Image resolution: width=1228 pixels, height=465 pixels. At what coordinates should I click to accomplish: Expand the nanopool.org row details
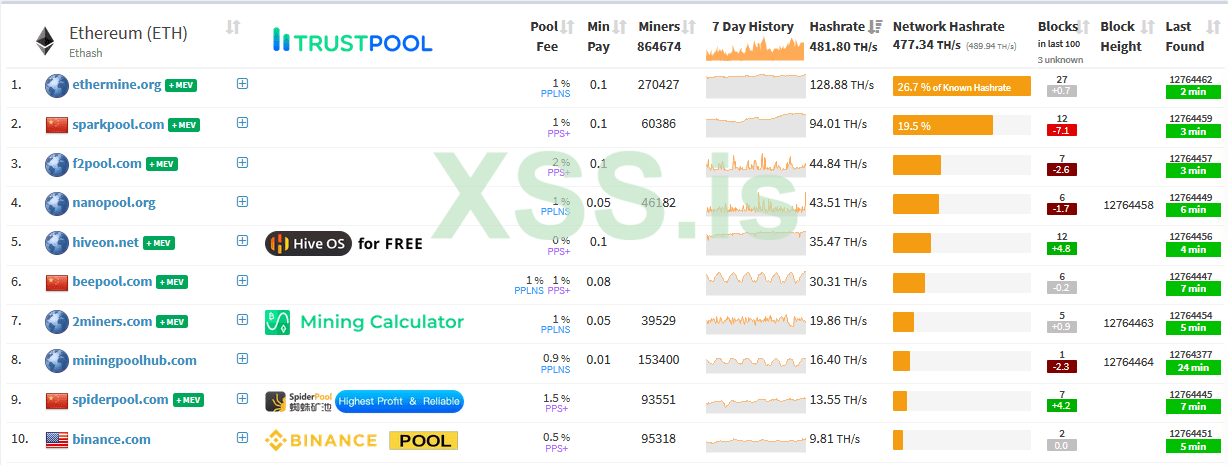tap(242, 202)
